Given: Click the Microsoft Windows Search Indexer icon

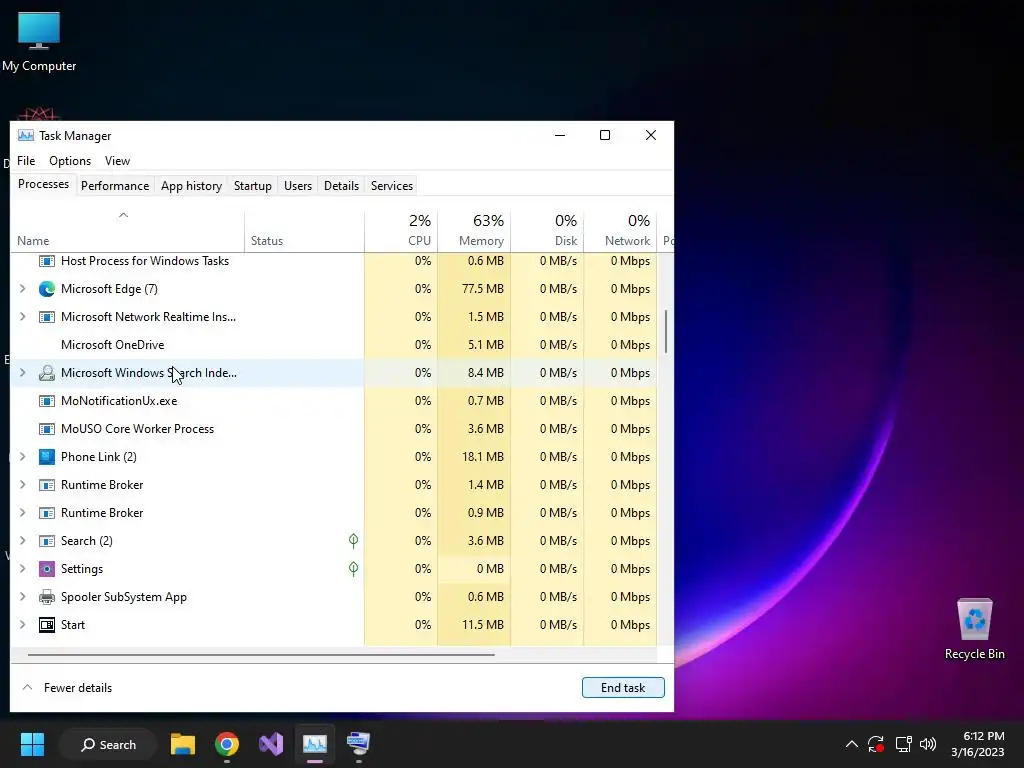Looking at the screenshot, I should click(46, 373).
